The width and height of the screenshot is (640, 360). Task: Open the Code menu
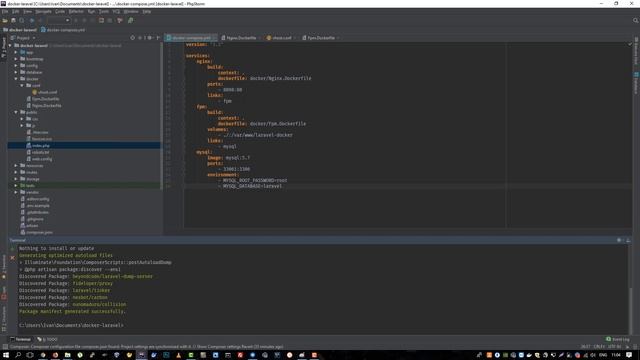[60, 11]
